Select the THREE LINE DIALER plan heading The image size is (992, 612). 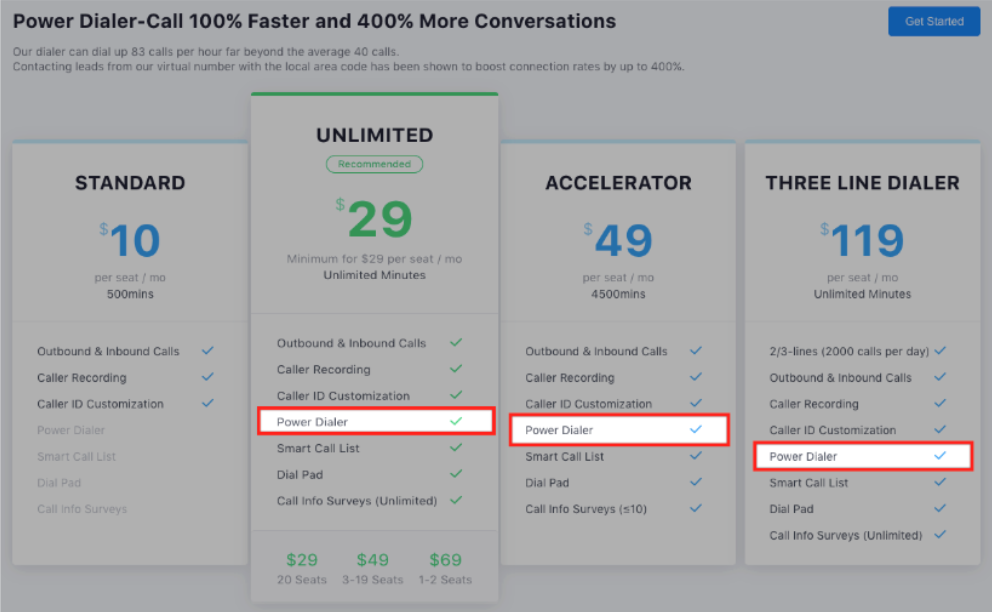[862, 183]
